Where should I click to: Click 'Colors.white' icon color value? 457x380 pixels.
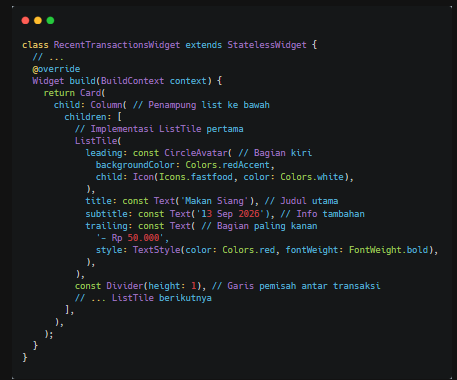coord(312,177)
